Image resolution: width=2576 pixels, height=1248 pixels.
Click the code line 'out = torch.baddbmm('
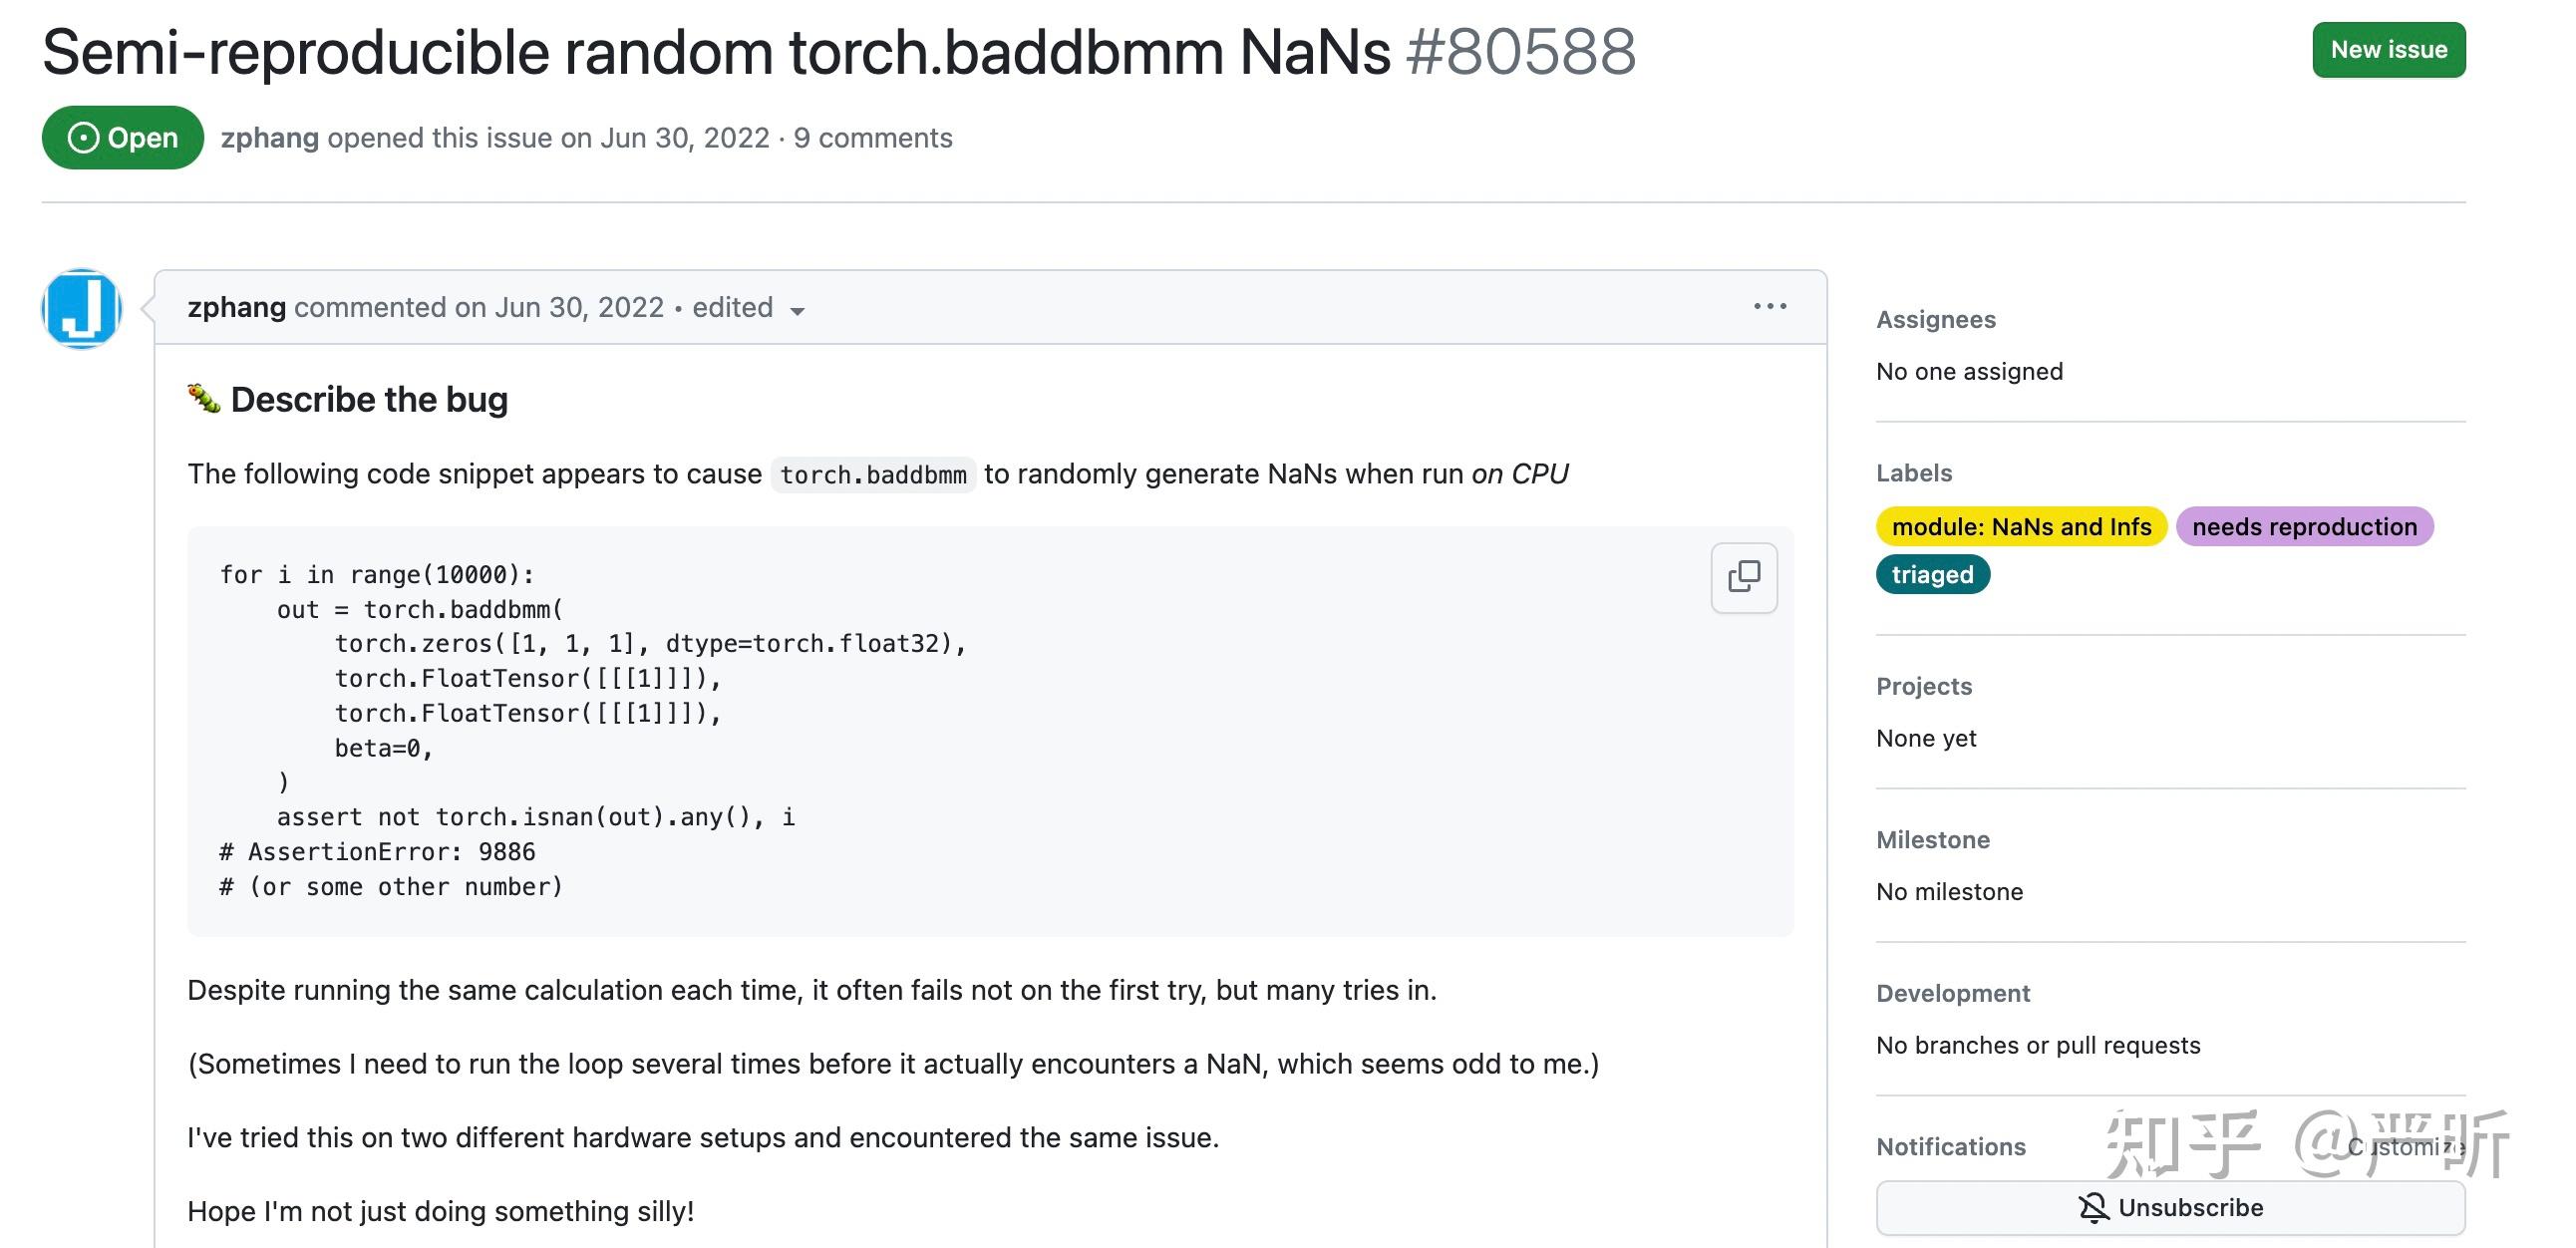click(420, 610)
